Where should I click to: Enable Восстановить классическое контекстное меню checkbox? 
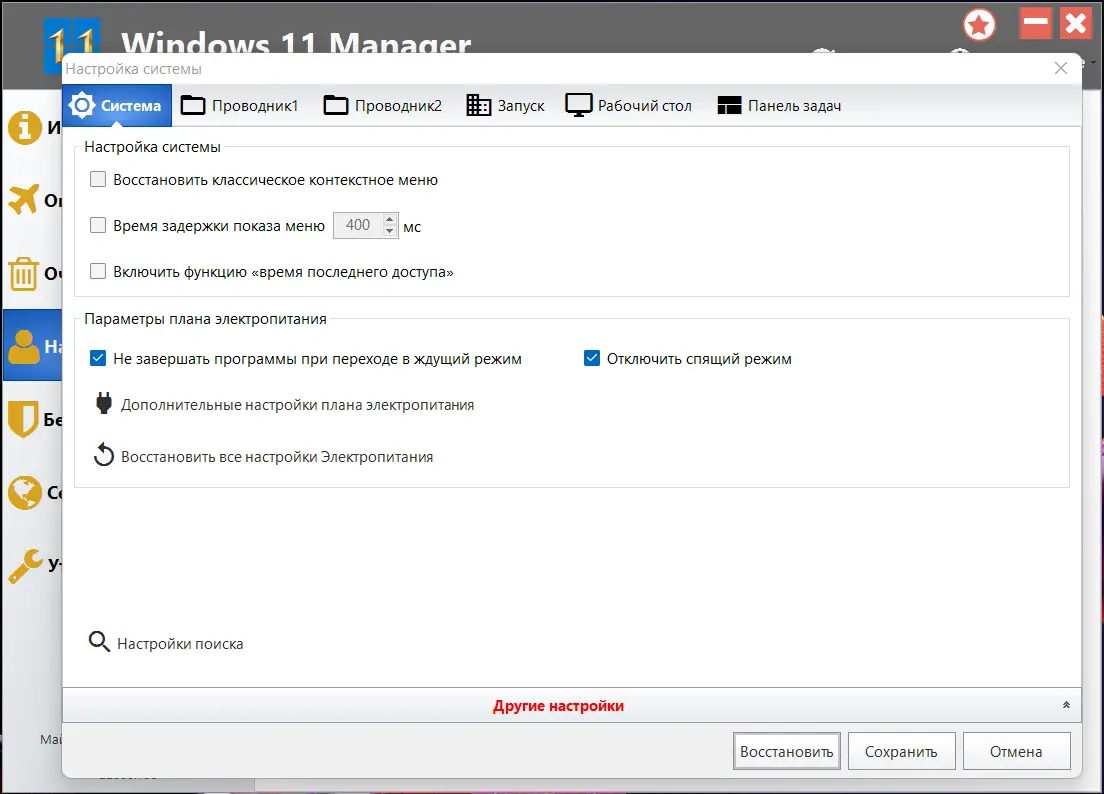[98, 179]
